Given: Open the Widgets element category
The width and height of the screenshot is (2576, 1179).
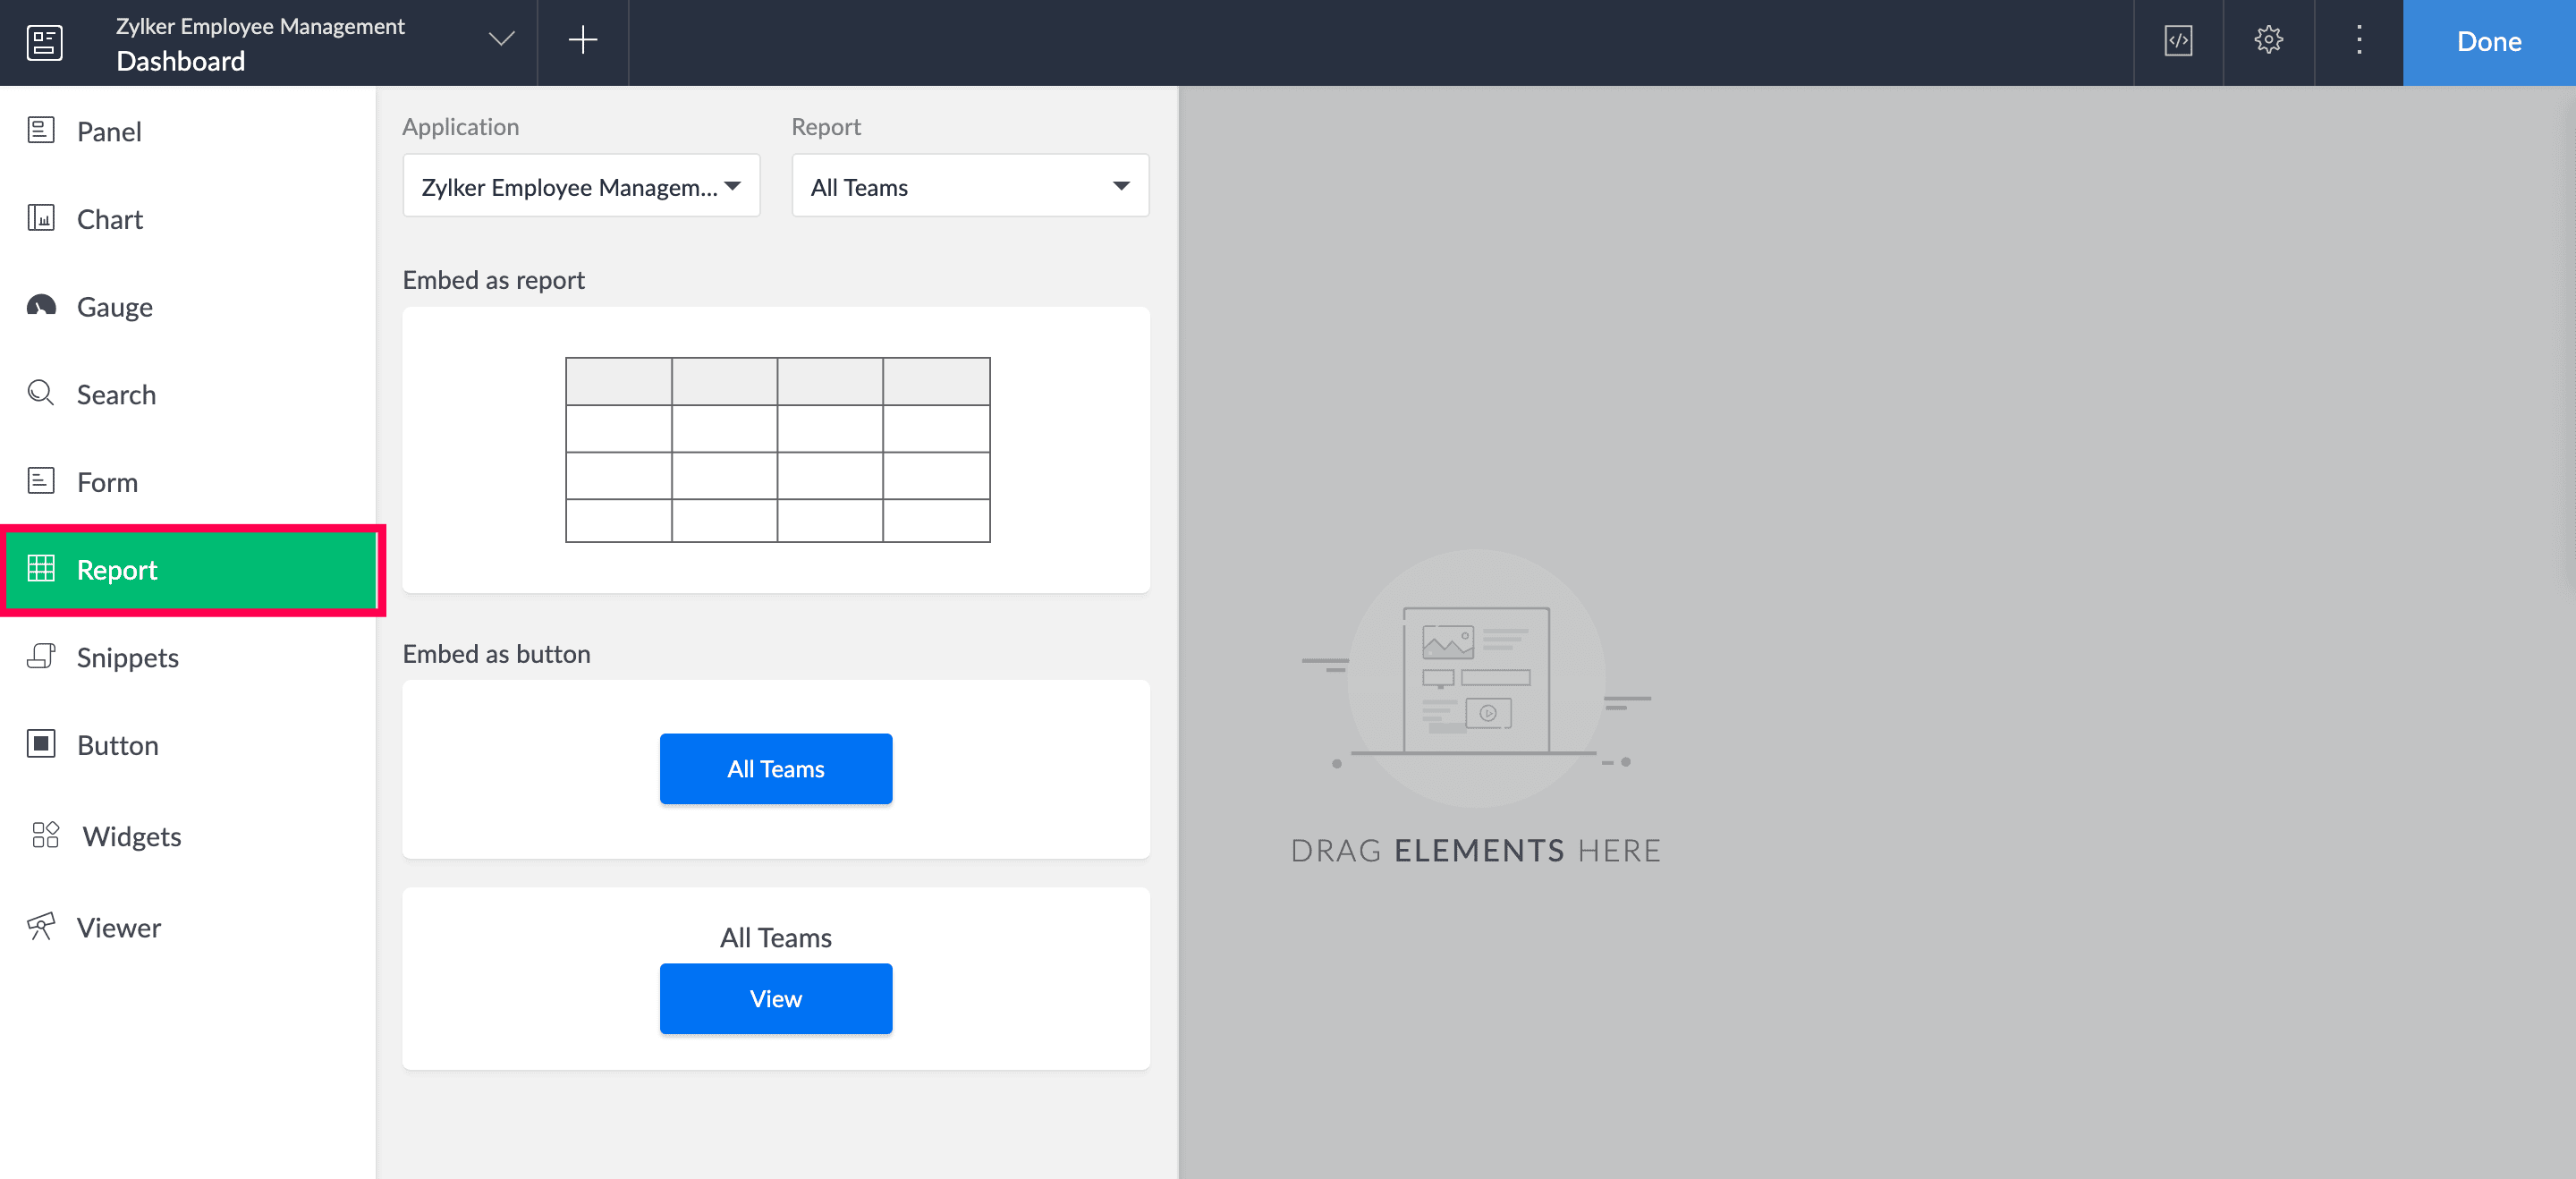Looking at the screenshot, I should point(131,836).
